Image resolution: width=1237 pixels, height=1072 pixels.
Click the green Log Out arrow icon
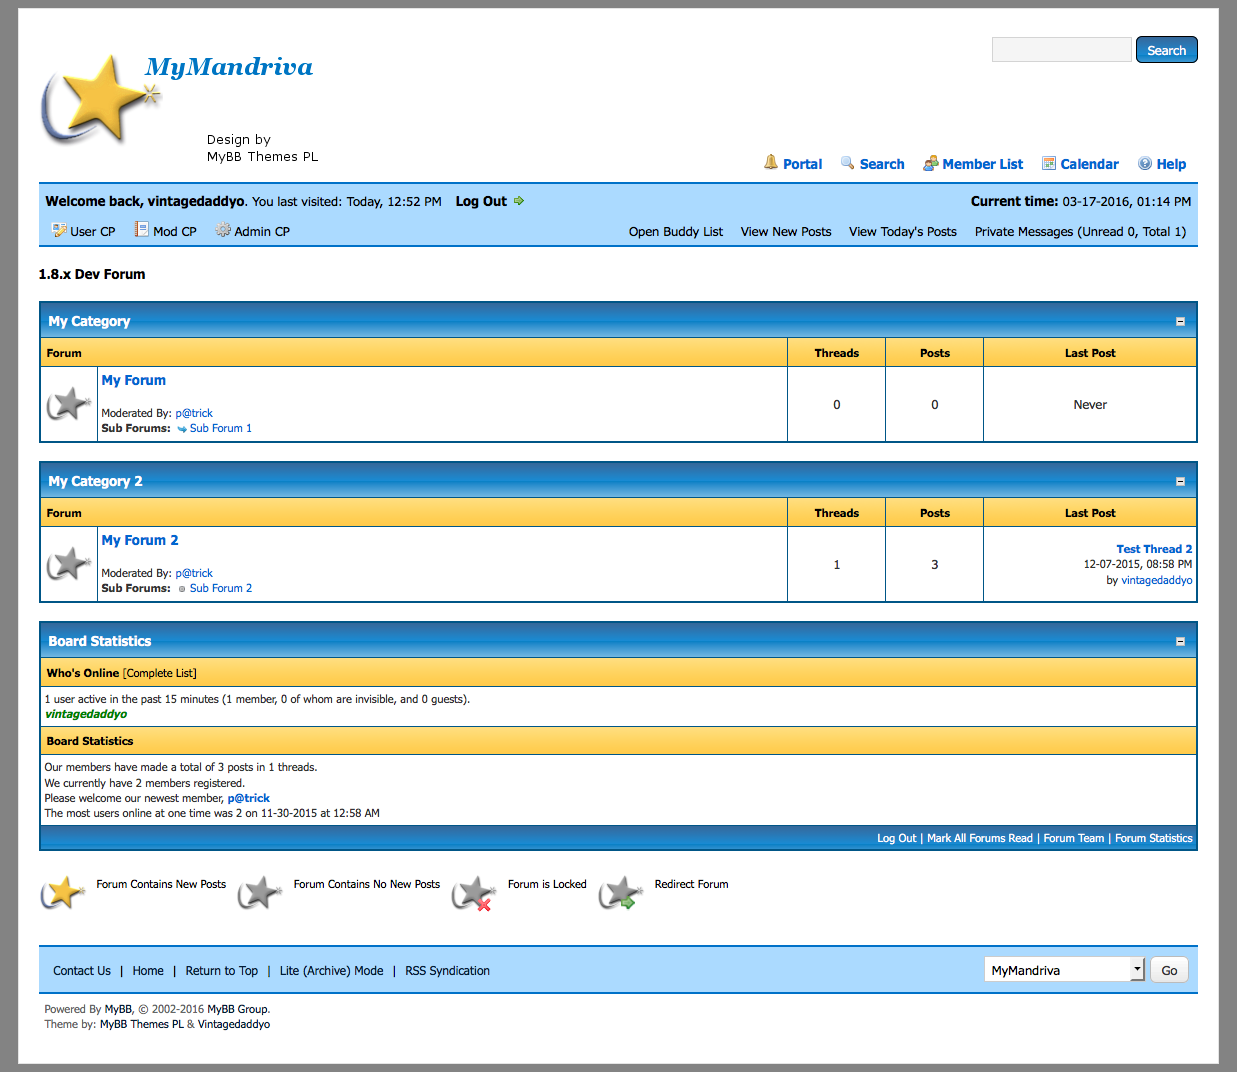tap(519, 201)
